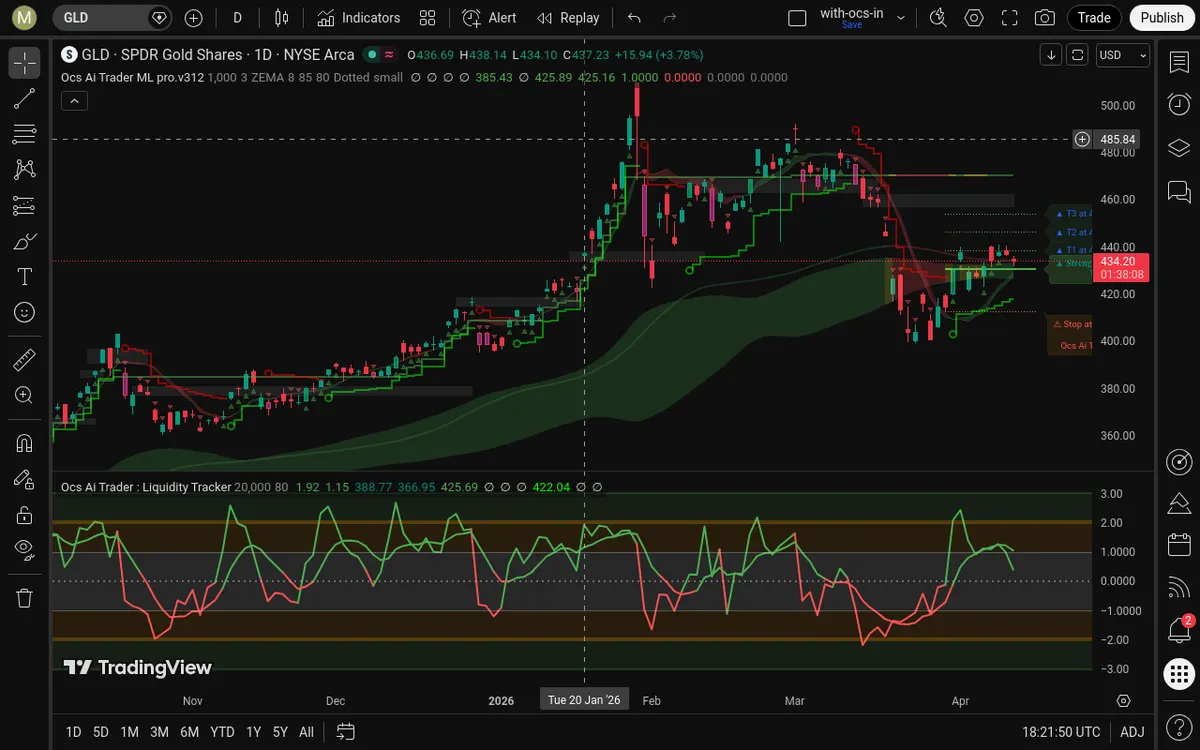Click the Publish button
The width and height of the screenshot is (1200, 750).
click(x=1162, y=18)
